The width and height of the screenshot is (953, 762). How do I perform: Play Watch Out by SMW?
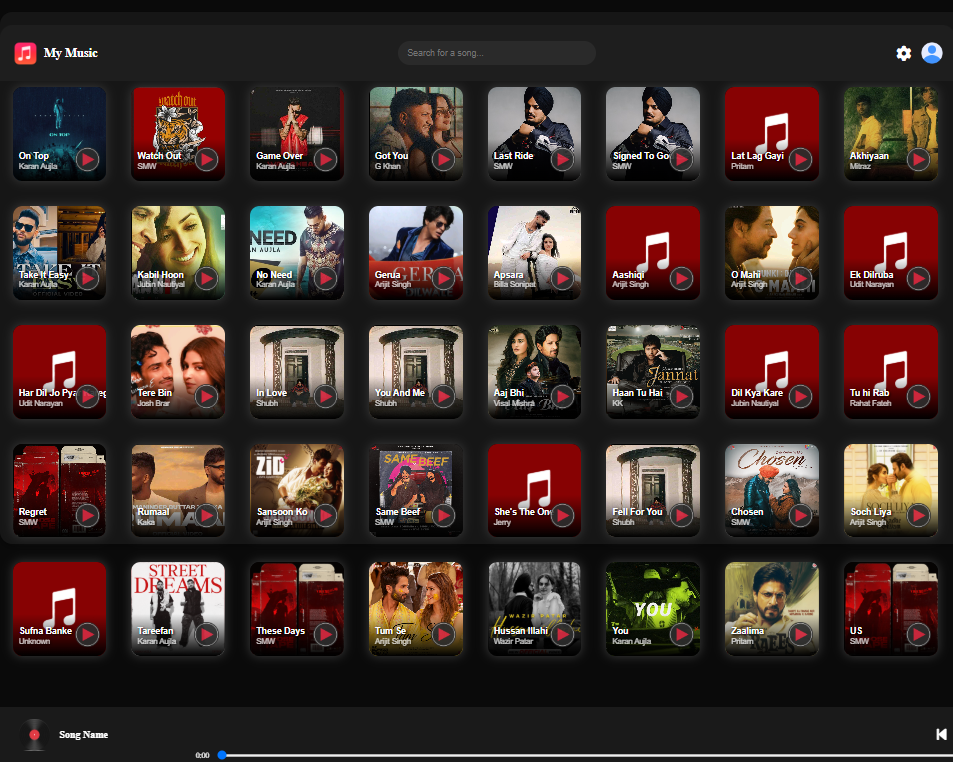(x=207, y=160)
